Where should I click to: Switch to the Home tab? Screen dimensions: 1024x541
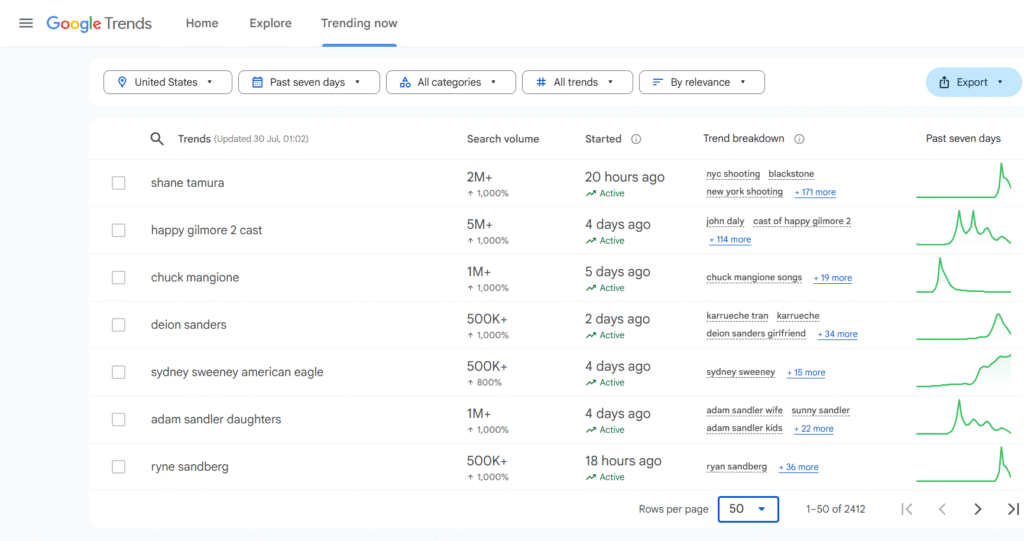click(202, 24)
